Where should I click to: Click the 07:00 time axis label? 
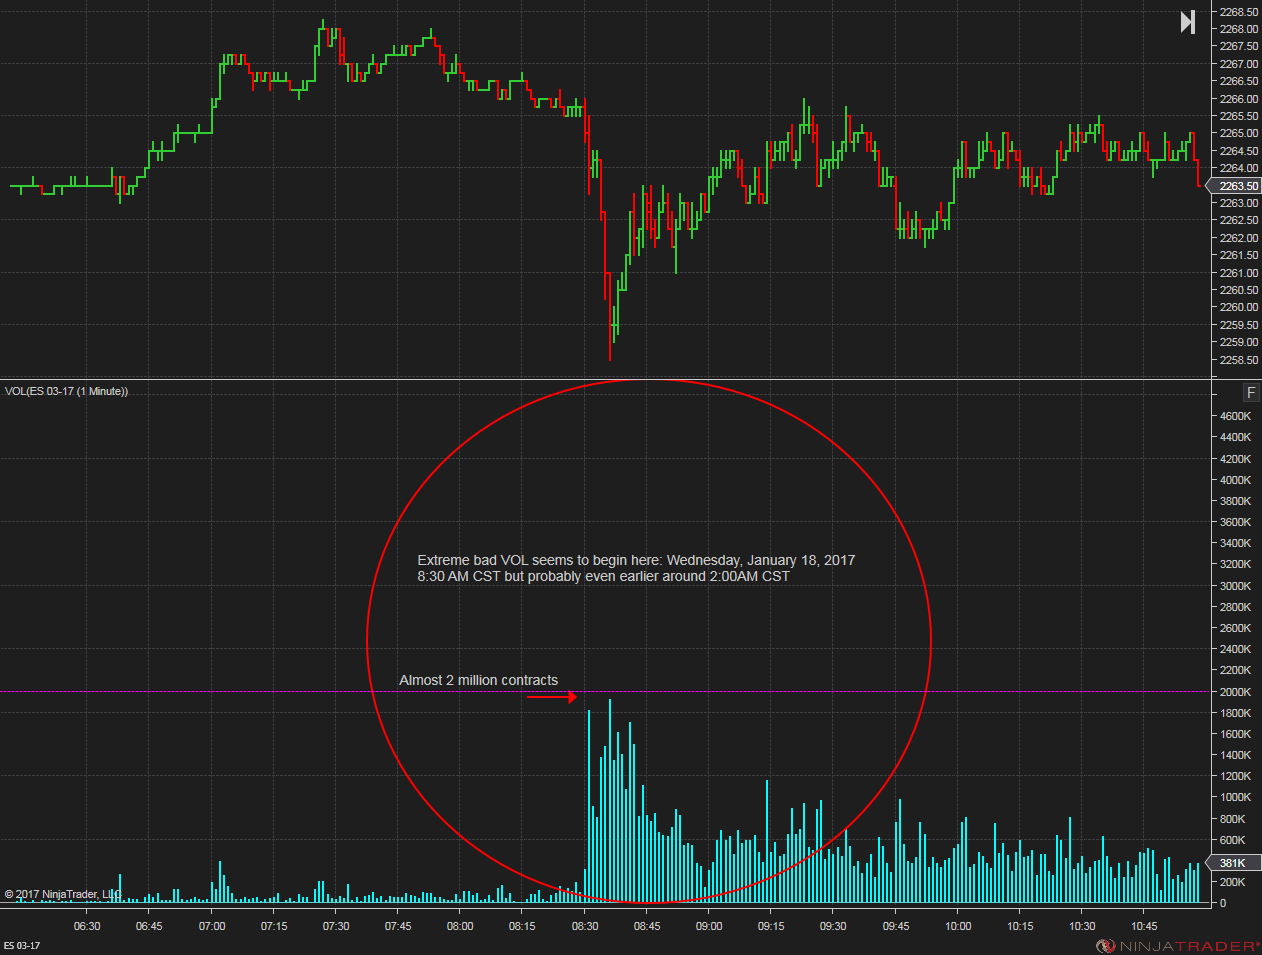click(x=212, y=926)
